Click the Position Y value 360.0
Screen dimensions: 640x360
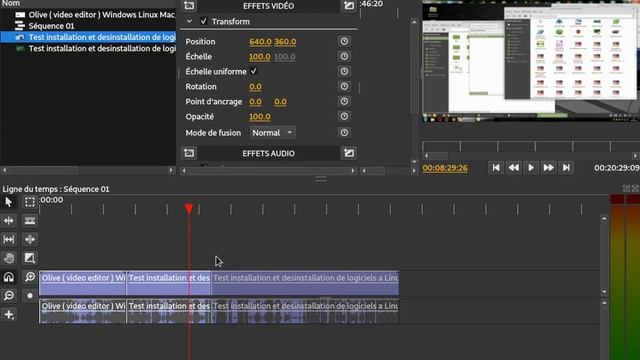click(x=285, y=42)
